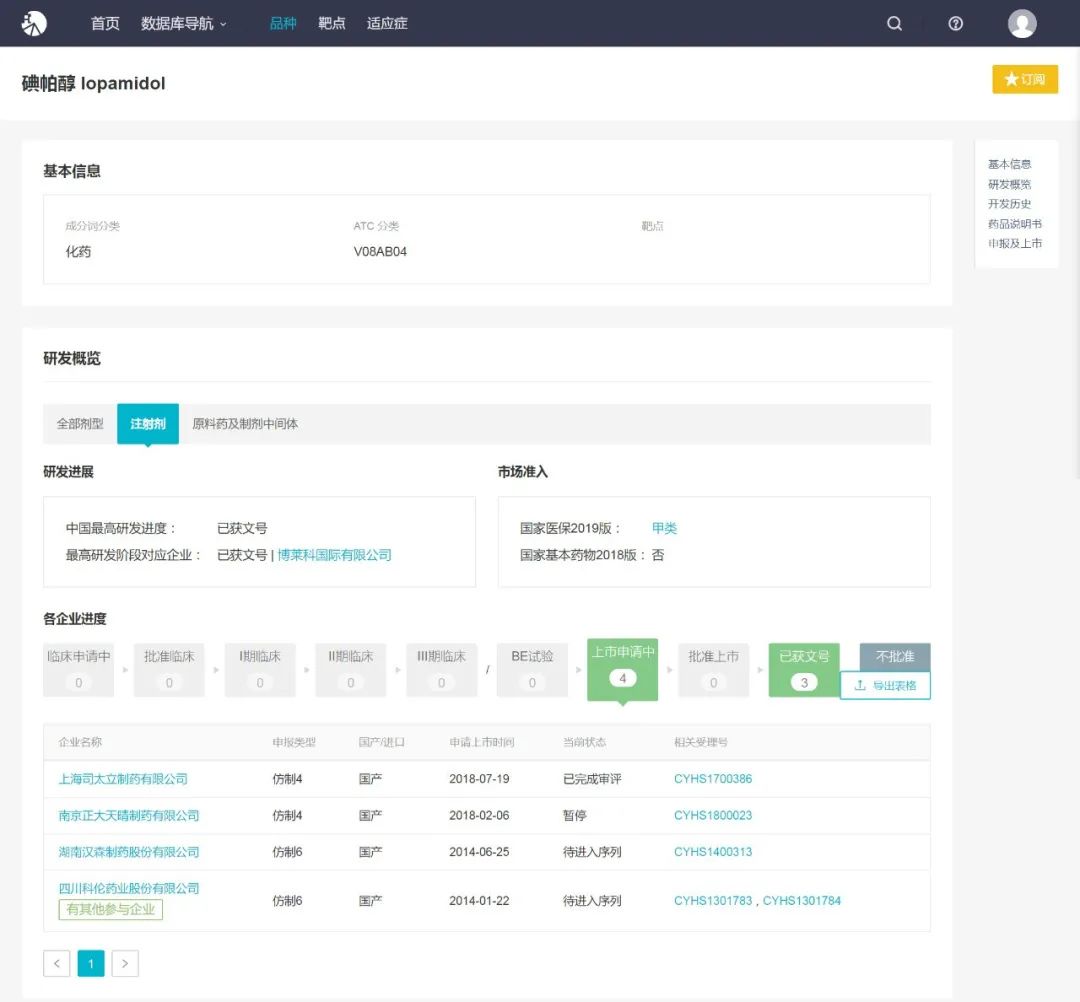Switch to 注射剂 tab
Image resolution: width=1080 pixels, height=1002 pixels.
pyautogui.click(x=148, y=424)
